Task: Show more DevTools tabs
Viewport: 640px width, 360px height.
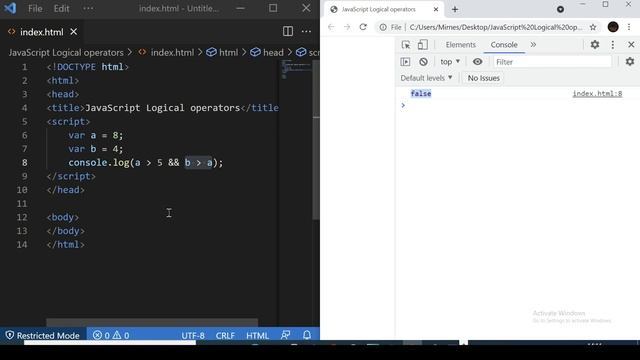Action: (x=533, y=44)
